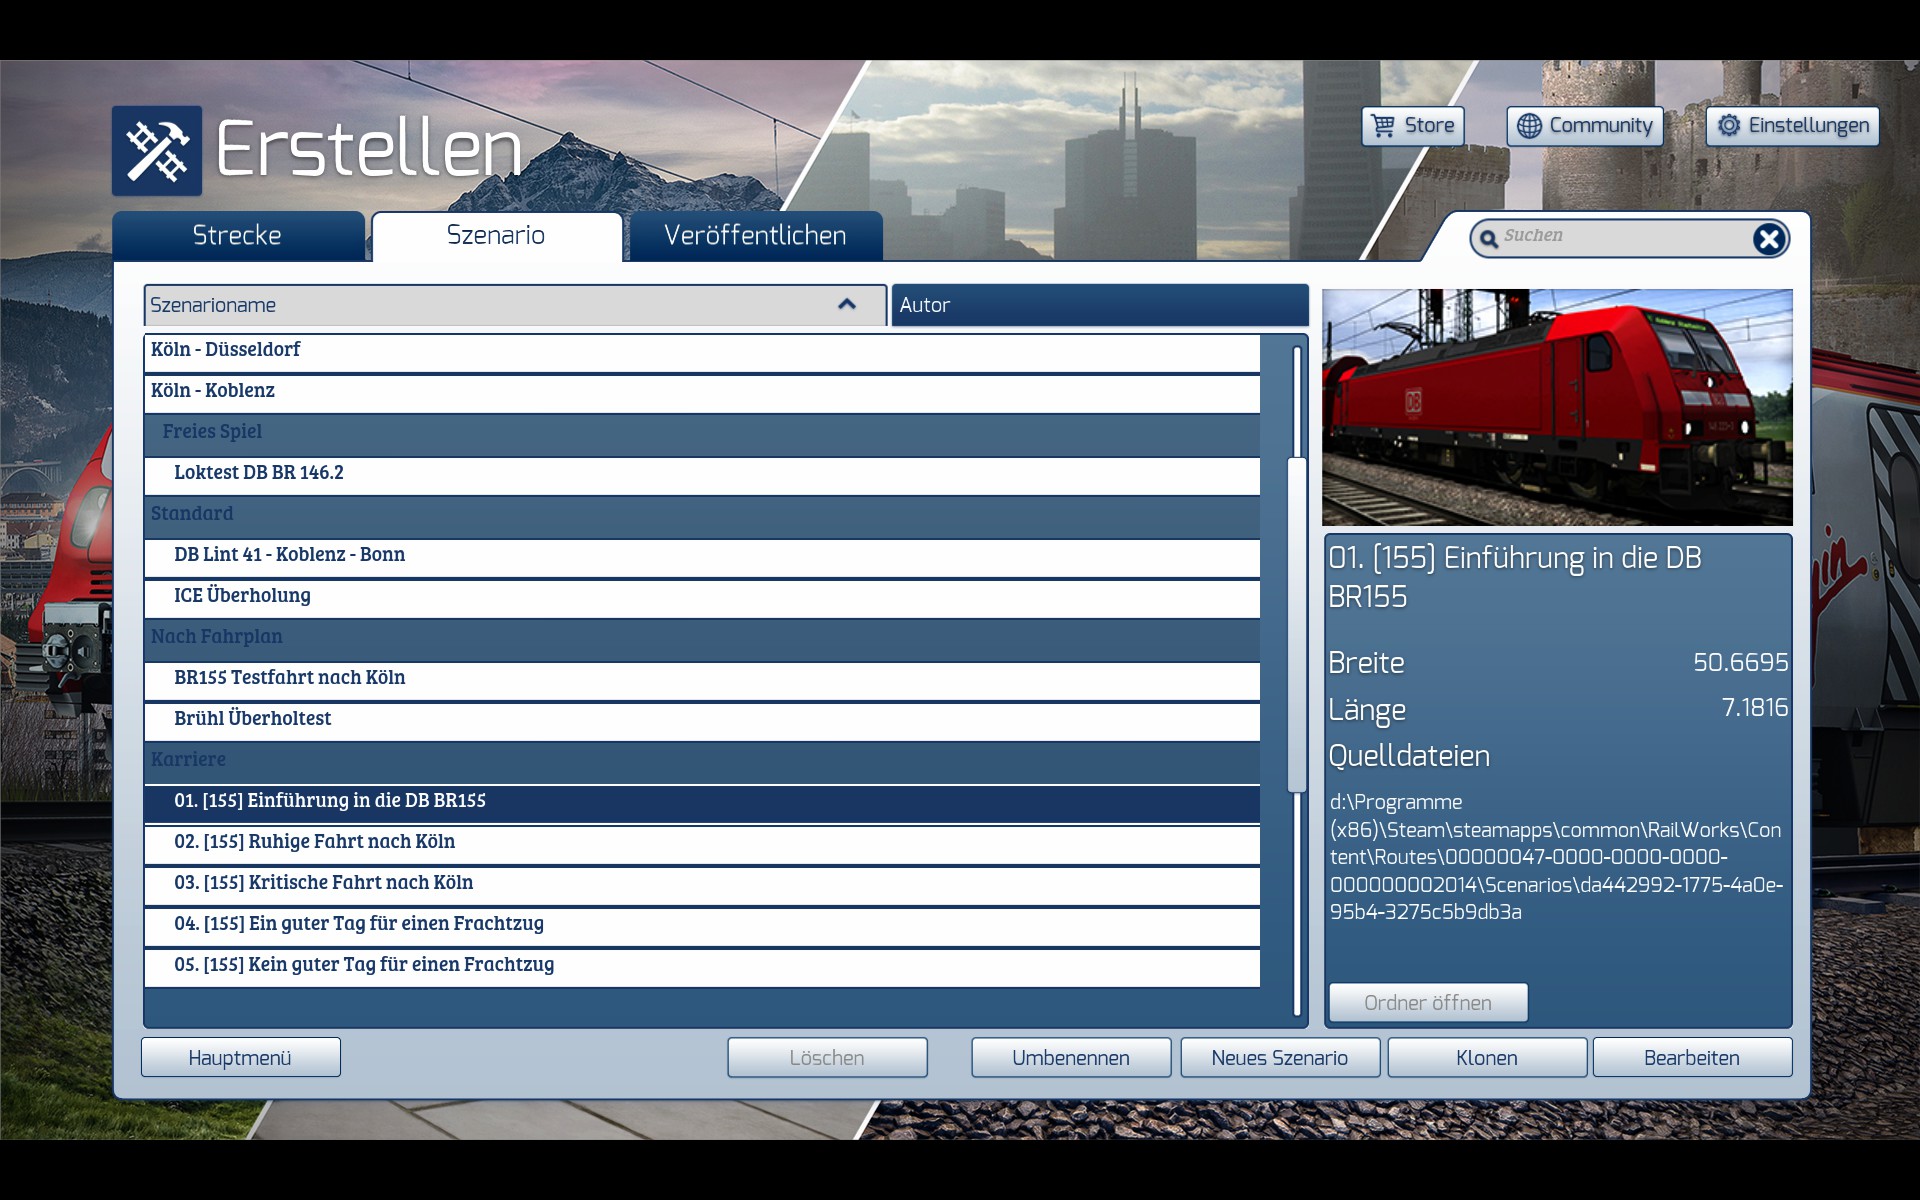Toggle the Szenarioname sort arrow
The height and width of the screenshot is (1200, 1920).
pos(847,304)
